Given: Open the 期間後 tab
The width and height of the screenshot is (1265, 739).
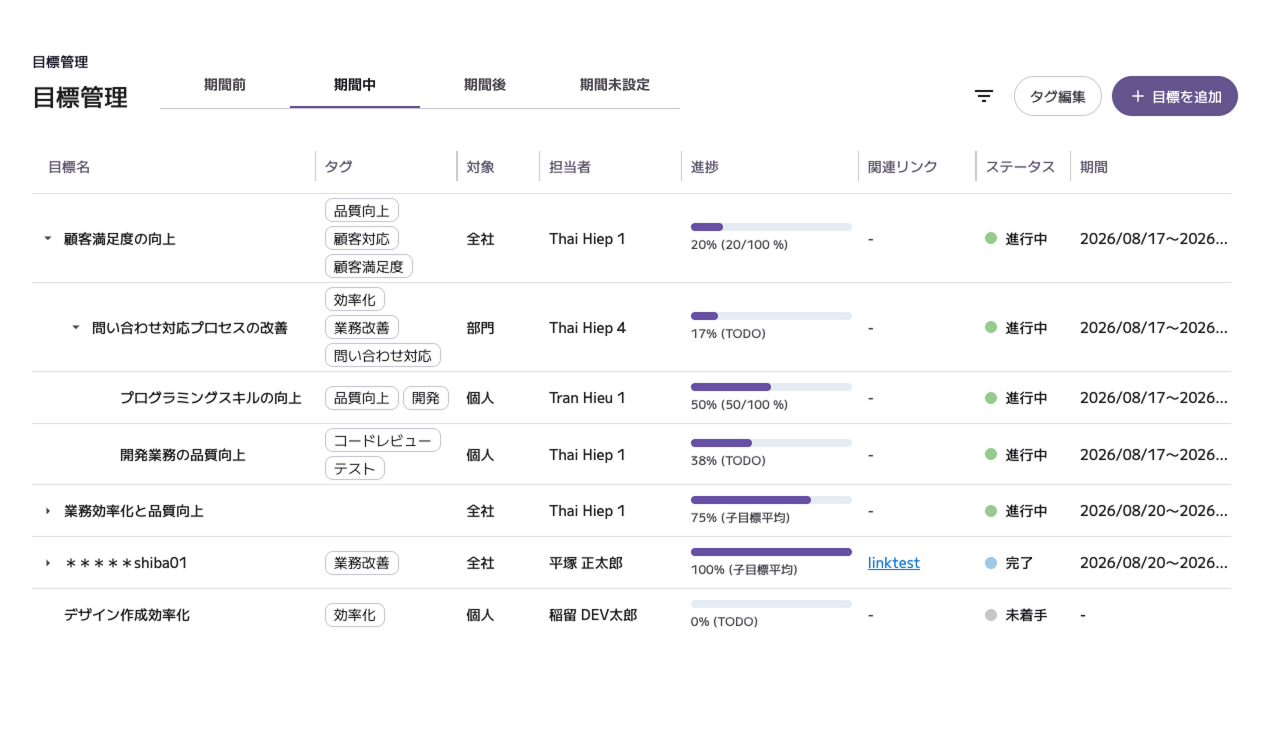Looking at the screenshot, I should [x=485, y=85].
